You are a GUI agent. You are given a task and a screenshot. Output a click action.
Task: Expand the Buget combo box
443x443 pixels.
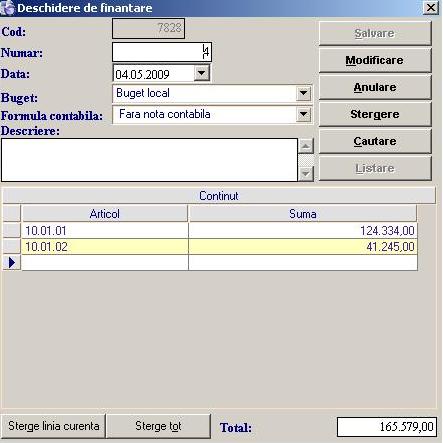[x=303, y=93]
